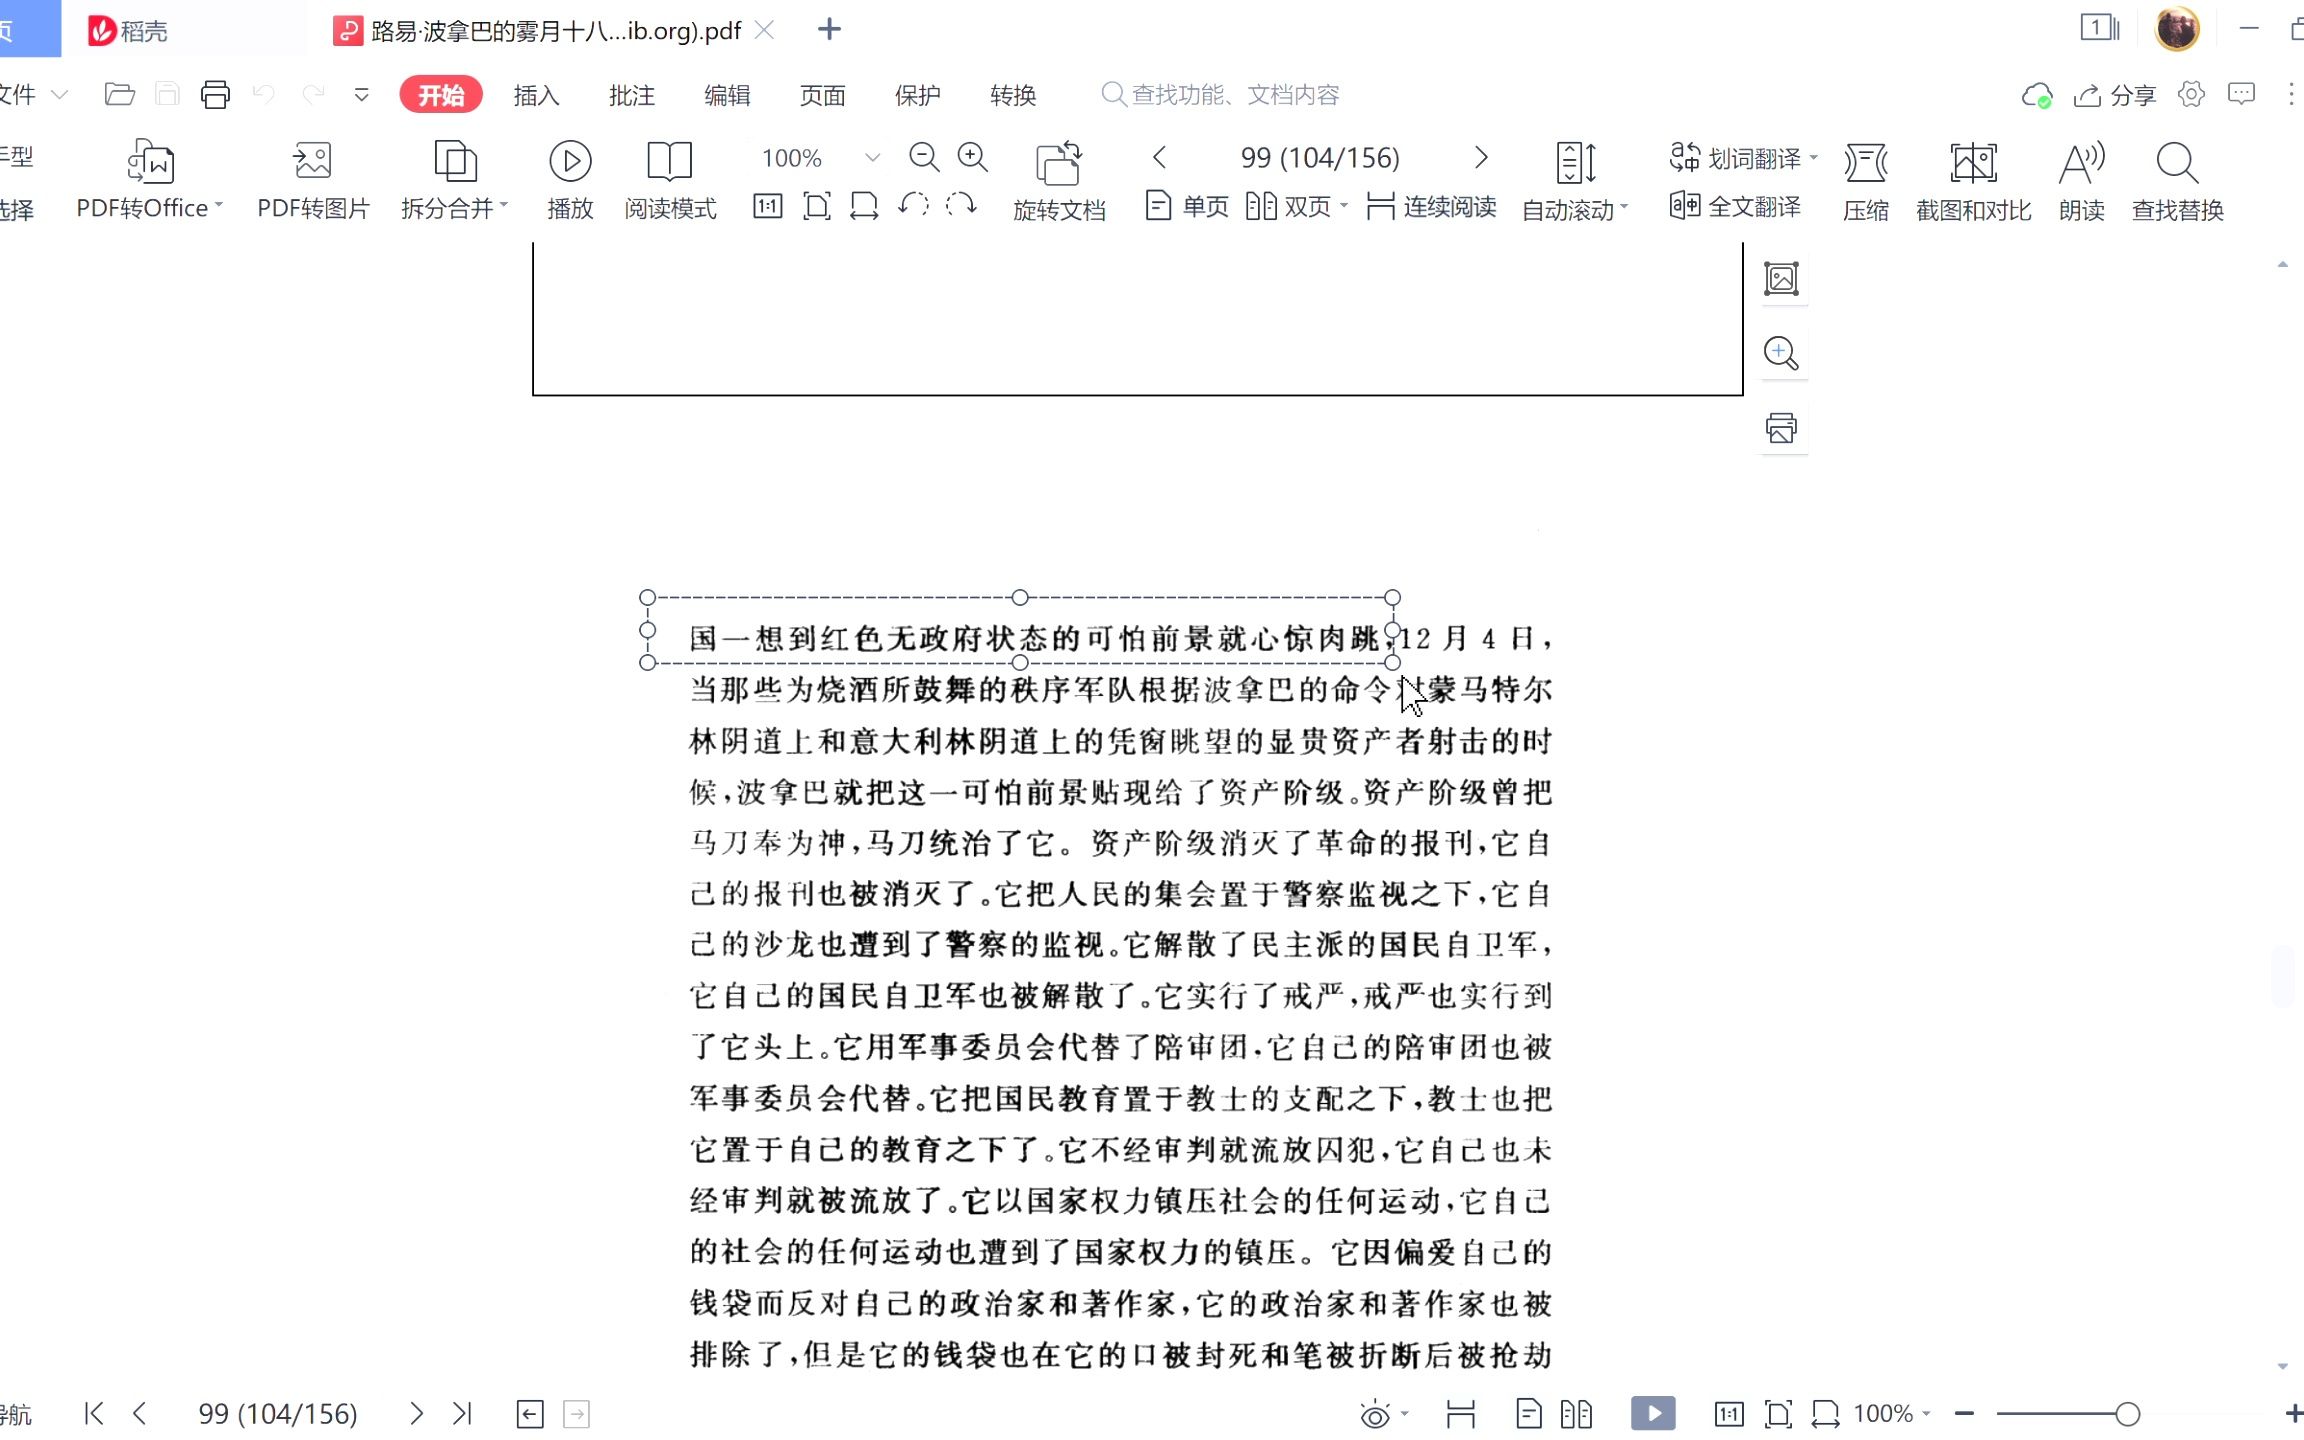Image resolution: width=2304 pixels, height=1440 pixels.
Task: Click the status bar play button
Action: click(1653, 1413)
